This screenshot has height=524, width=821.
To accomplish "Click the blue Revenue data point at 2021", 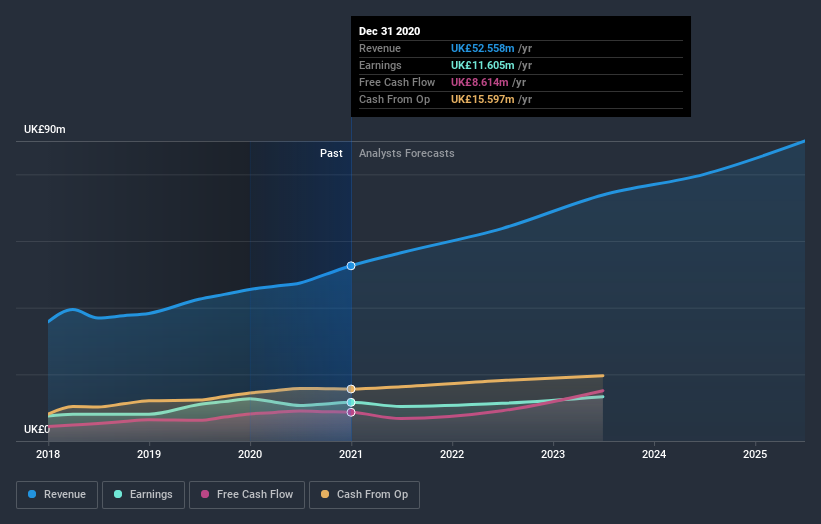I will (x=351, y=266).
